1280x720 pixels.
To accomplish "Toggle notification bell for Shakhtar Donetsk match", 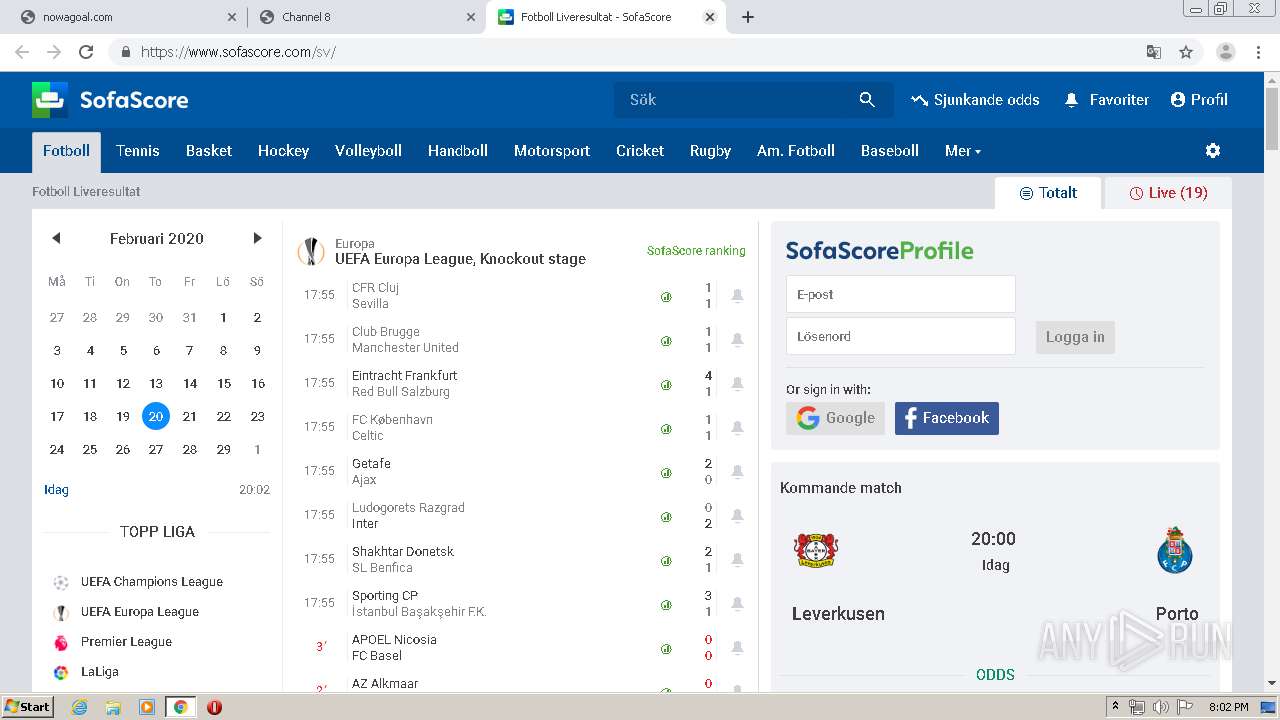I will tap(737, 559).
